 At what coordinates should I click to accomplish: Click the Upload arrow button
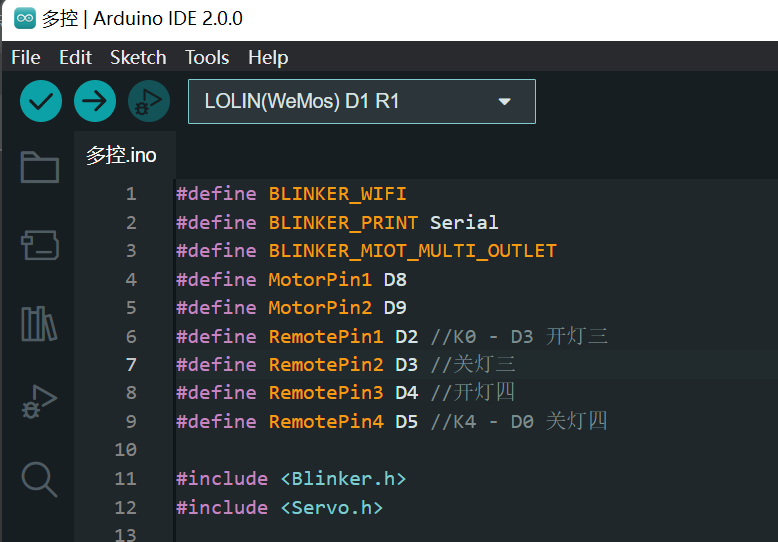pos(95,101)
